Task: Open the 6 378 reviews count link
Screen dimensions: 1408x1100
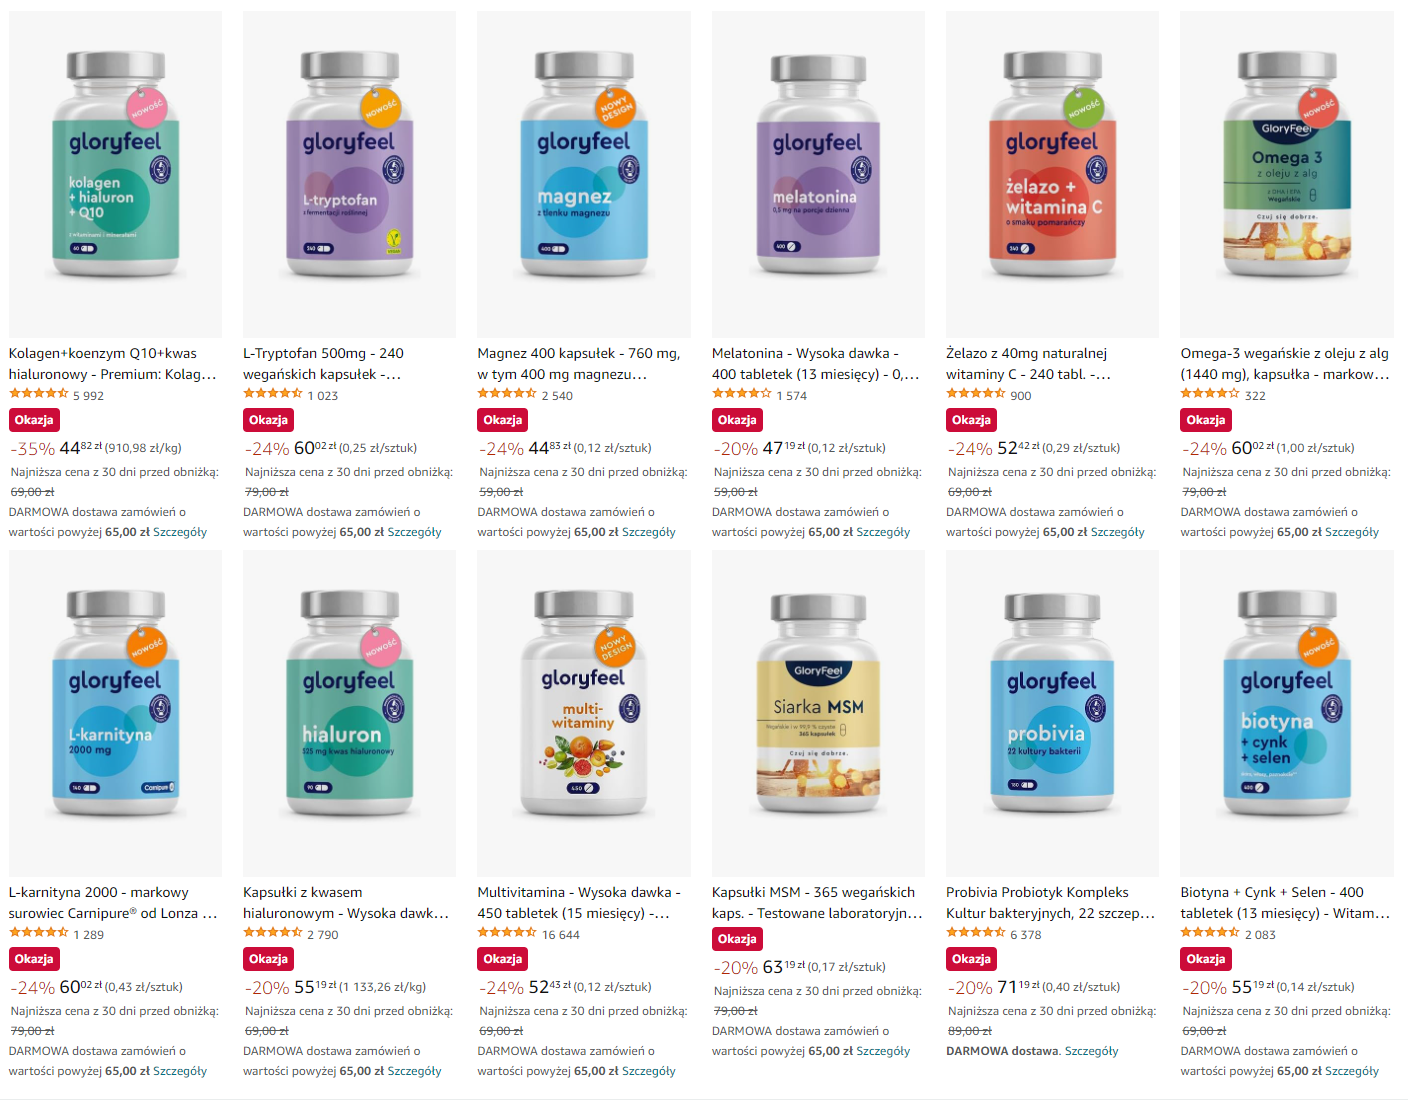Action: tap(1026, 935)
